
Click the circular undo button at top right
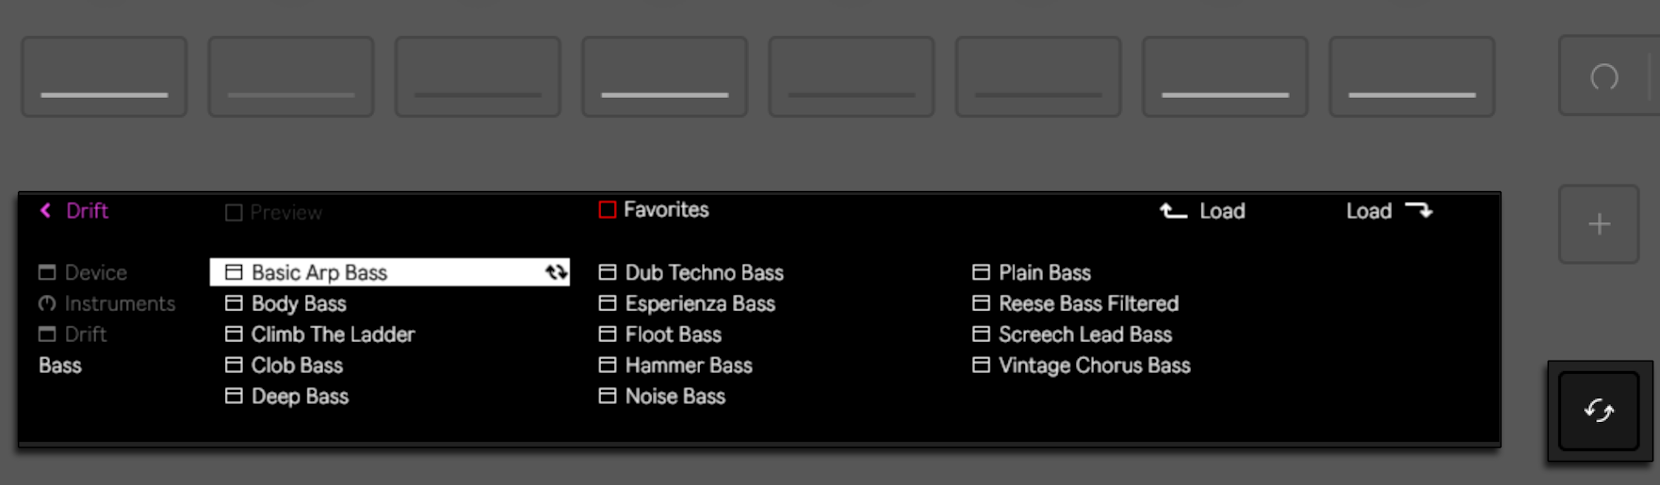point(1604,77)
